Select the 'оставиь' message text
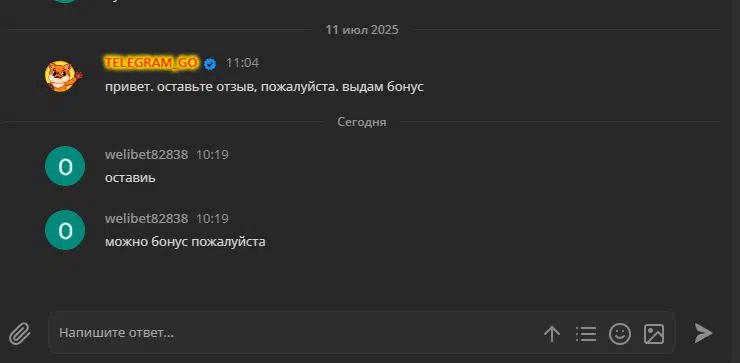The width and height of the screenshot is (740, 363). [130, 178]
